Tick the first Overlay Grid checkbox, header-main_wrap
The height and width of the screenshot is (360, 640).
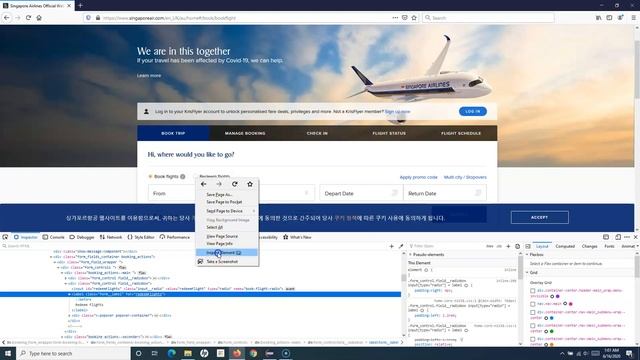533,291
